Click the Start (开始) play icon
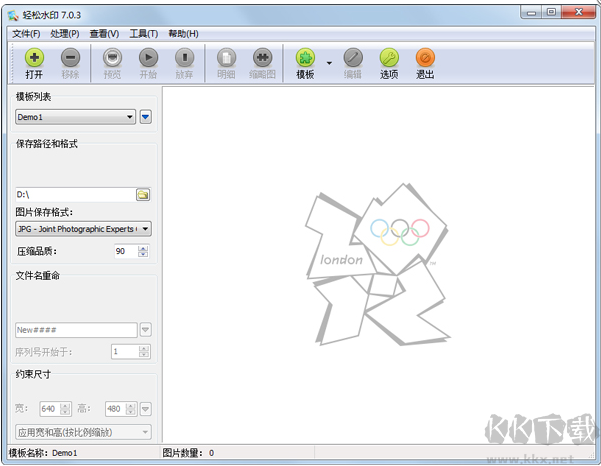This screenshot has height=466, width=601. coord(148,58)
